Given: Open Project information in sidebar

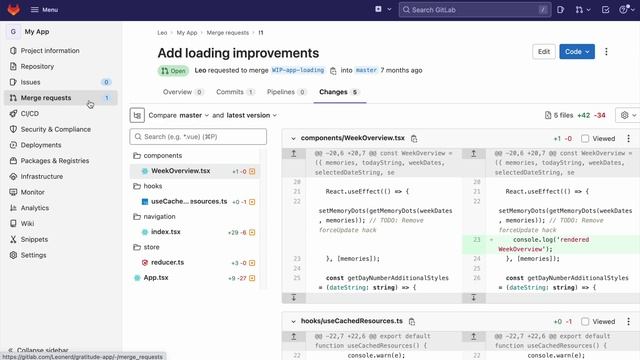Looking at the screenshot, I should tap(50, 51).
